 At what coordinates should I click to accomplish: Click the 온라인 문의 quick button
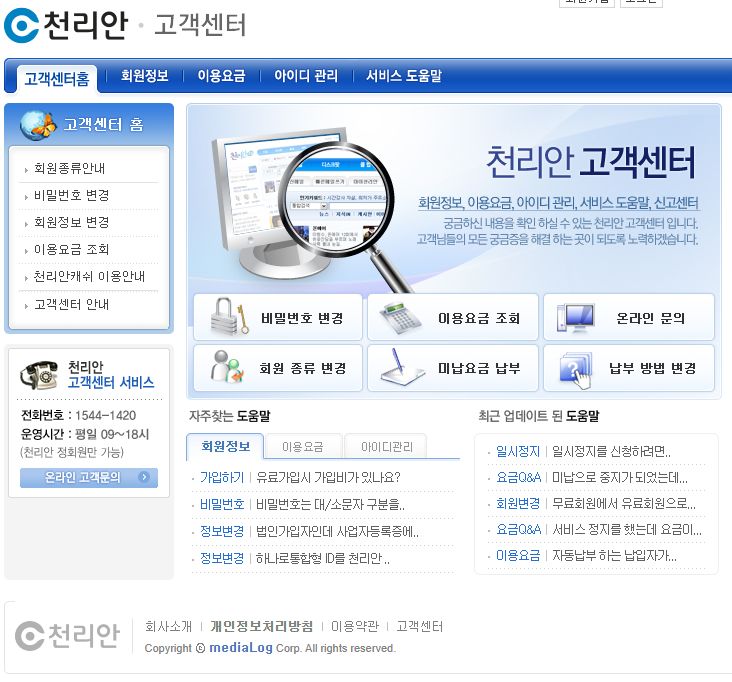tap(629, 317)
